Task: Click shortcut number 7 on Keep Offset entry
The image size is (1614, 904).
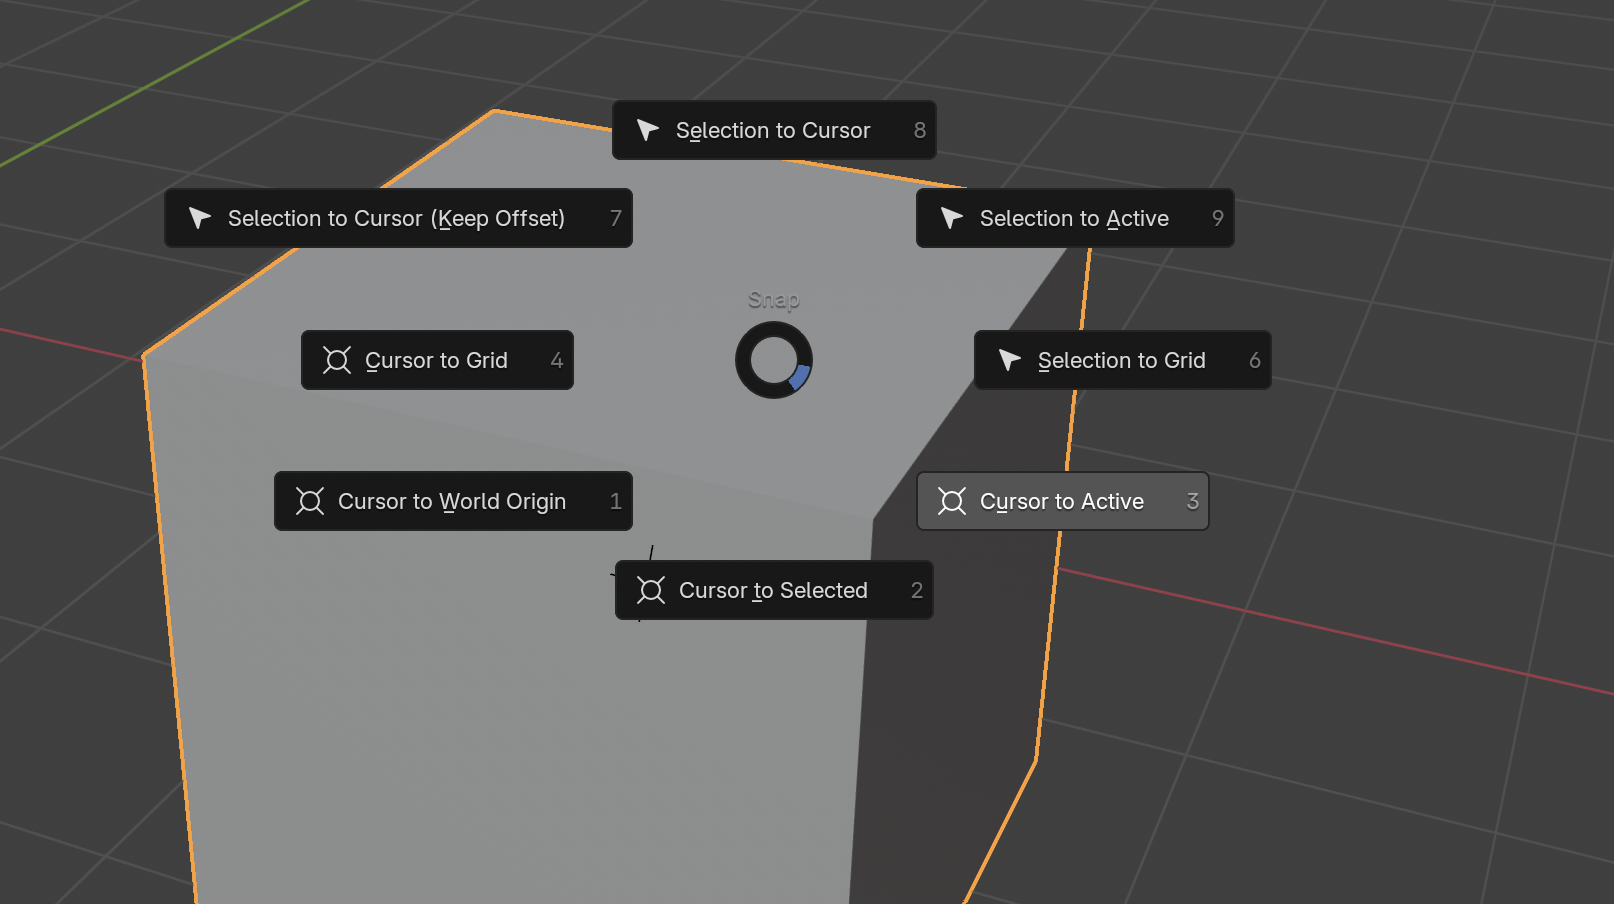Action: pyautogui.click(x=616, y=218)
